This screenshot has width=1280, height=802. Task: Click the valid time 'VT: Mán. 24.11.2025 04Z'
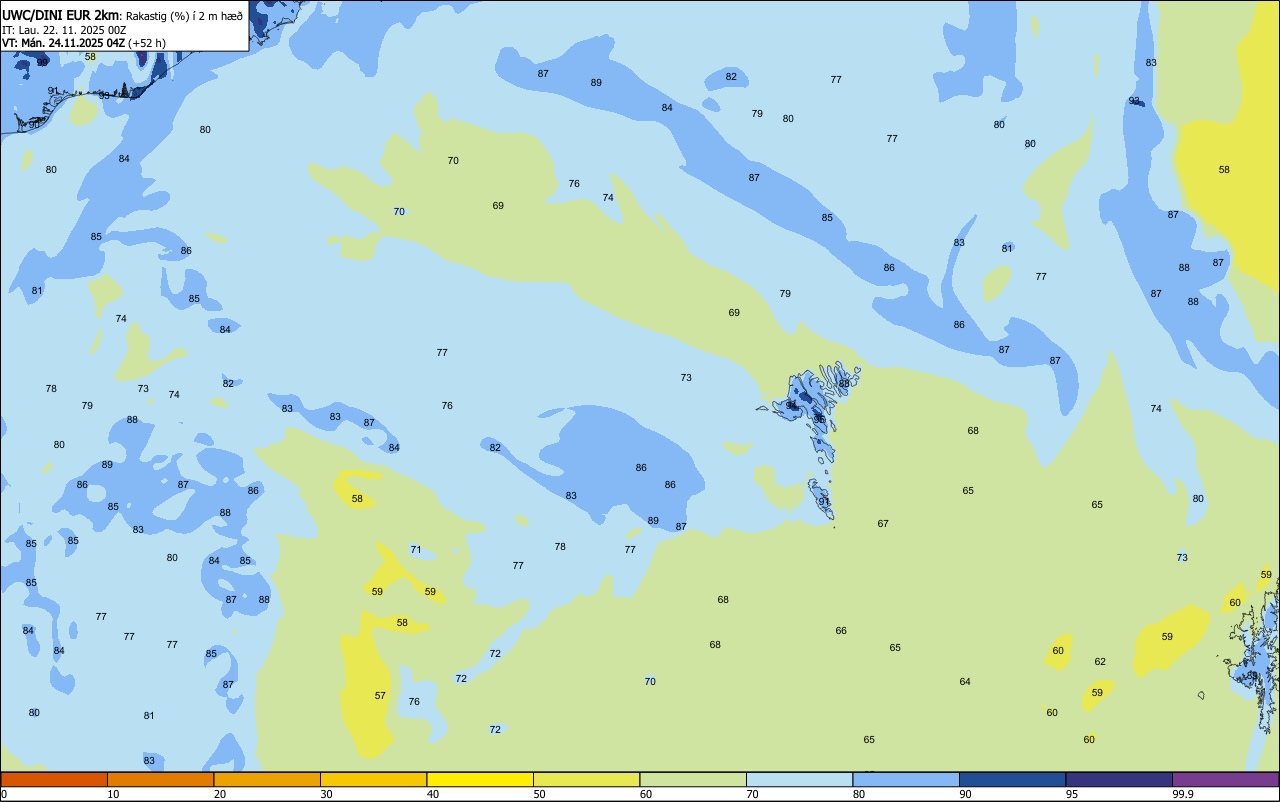tap(63, 43)
